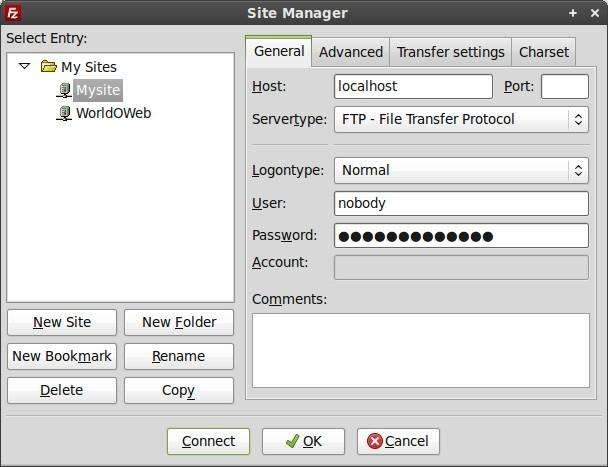Viewport: 608px width, 467px height.
Task: Click inside the Comments text area
Action: click(421, 351)
